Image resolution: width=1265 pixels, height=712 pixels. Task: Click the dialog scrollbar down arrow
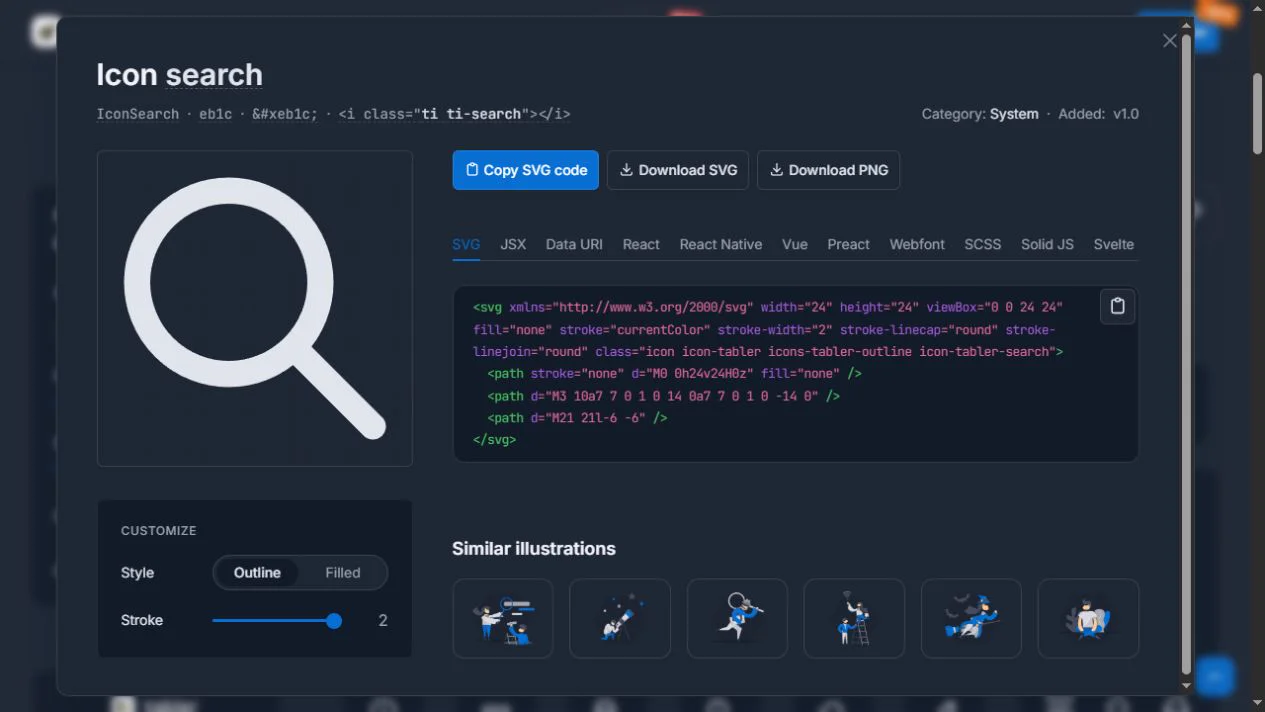point(1186,686)
